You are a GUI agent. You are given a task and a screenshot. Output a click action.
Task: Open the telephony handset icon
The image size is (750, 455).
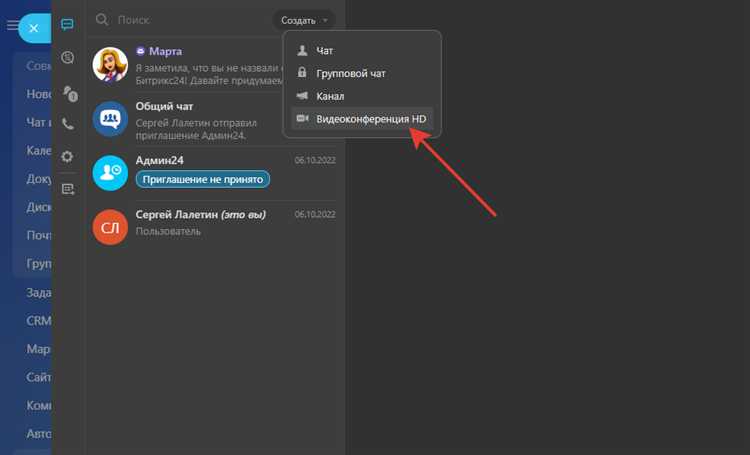[x=68, y=124]
